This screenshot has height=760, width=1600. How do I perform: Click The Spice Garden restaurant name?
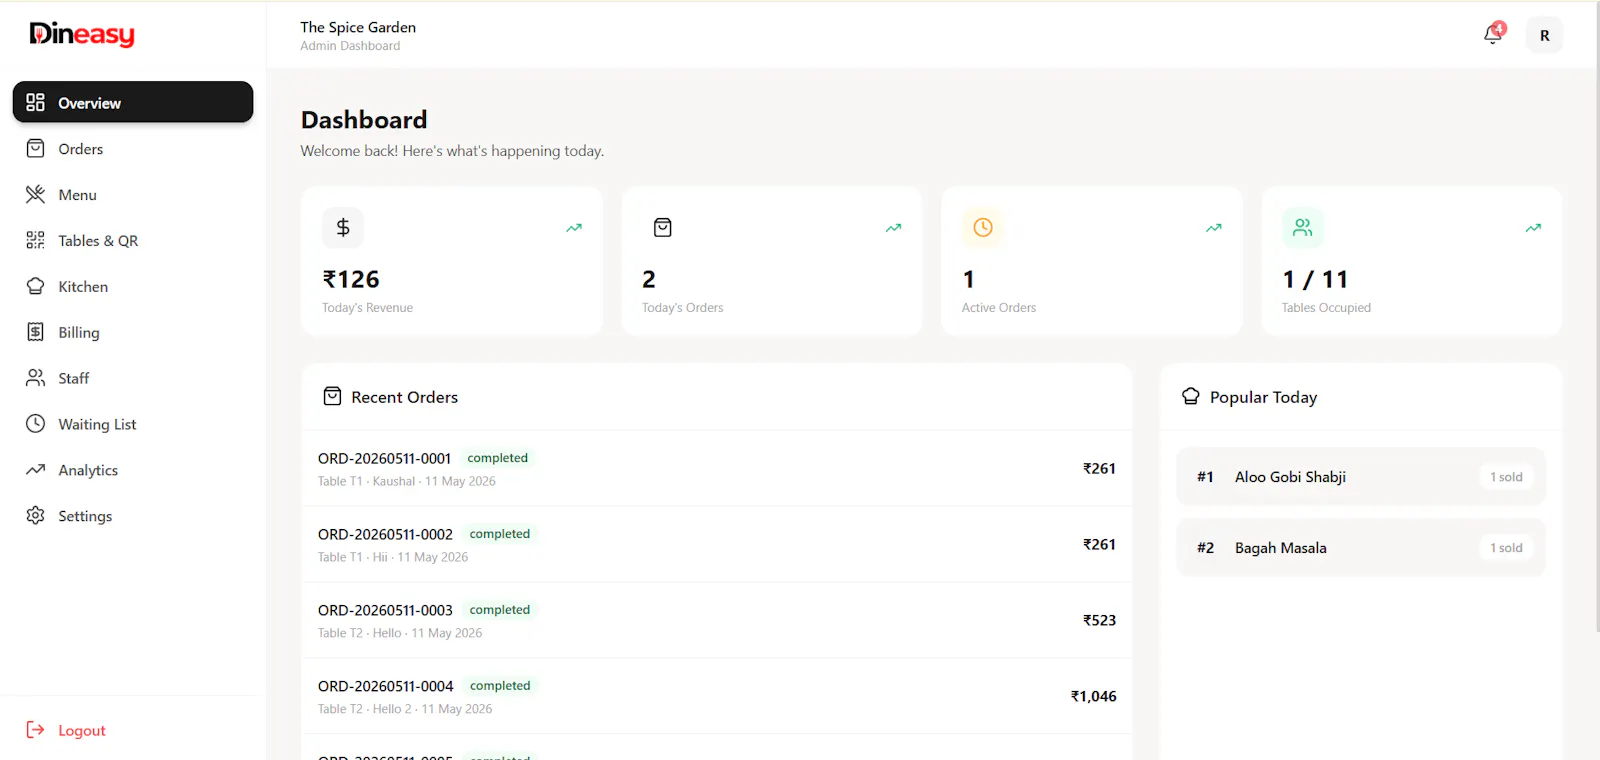click(x=358, y=27)
